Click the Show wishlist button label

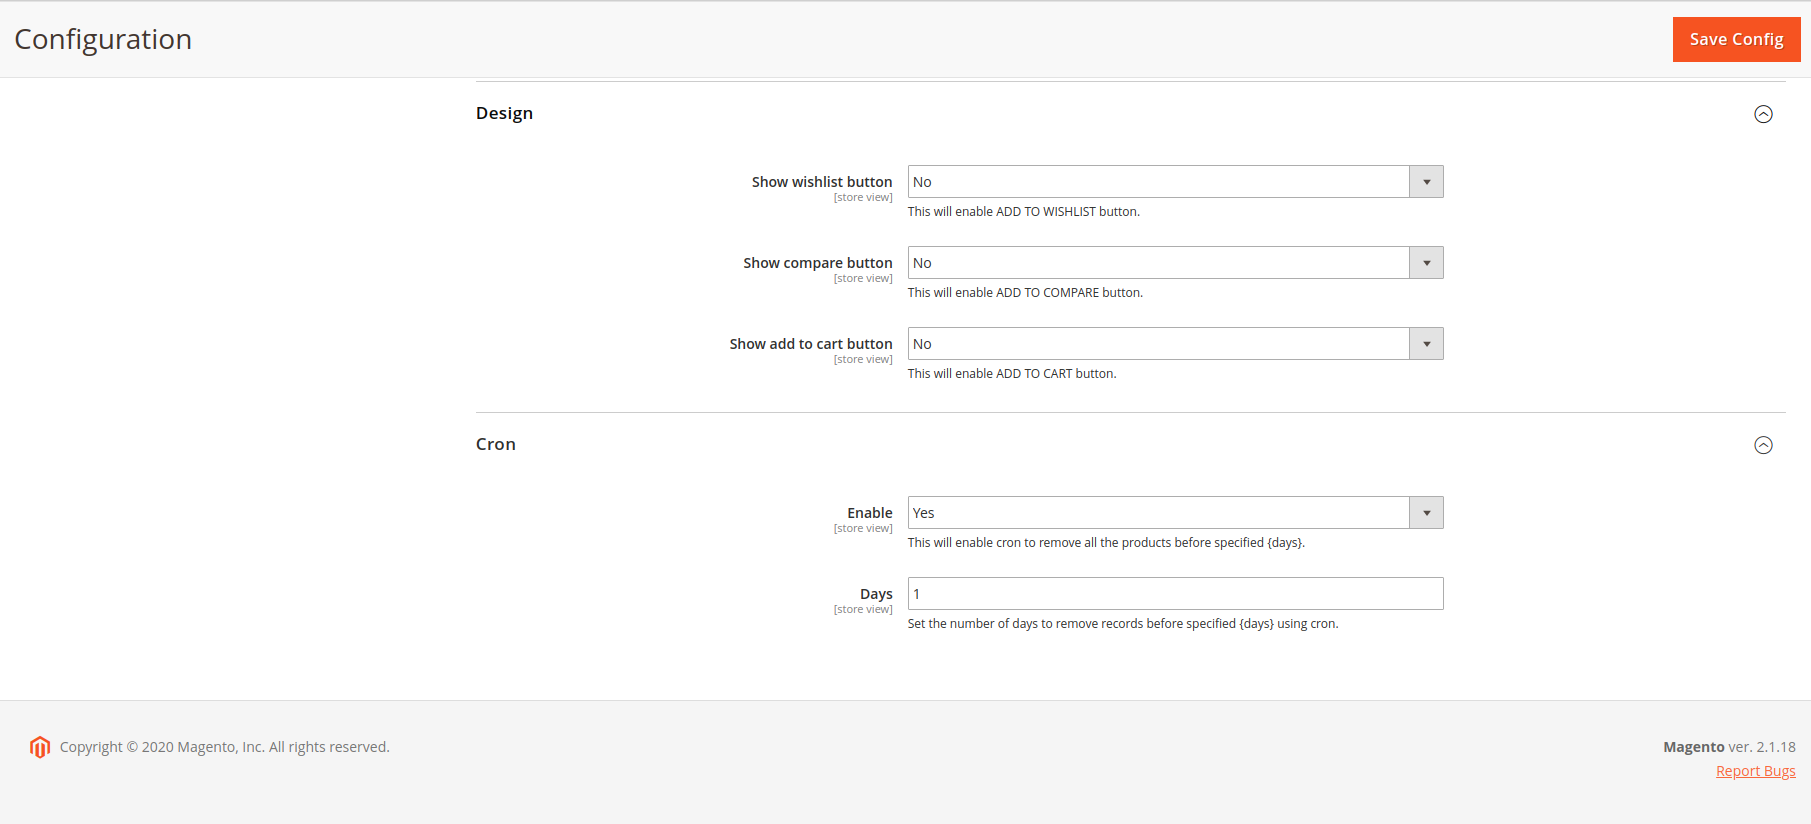pos(821,182)
